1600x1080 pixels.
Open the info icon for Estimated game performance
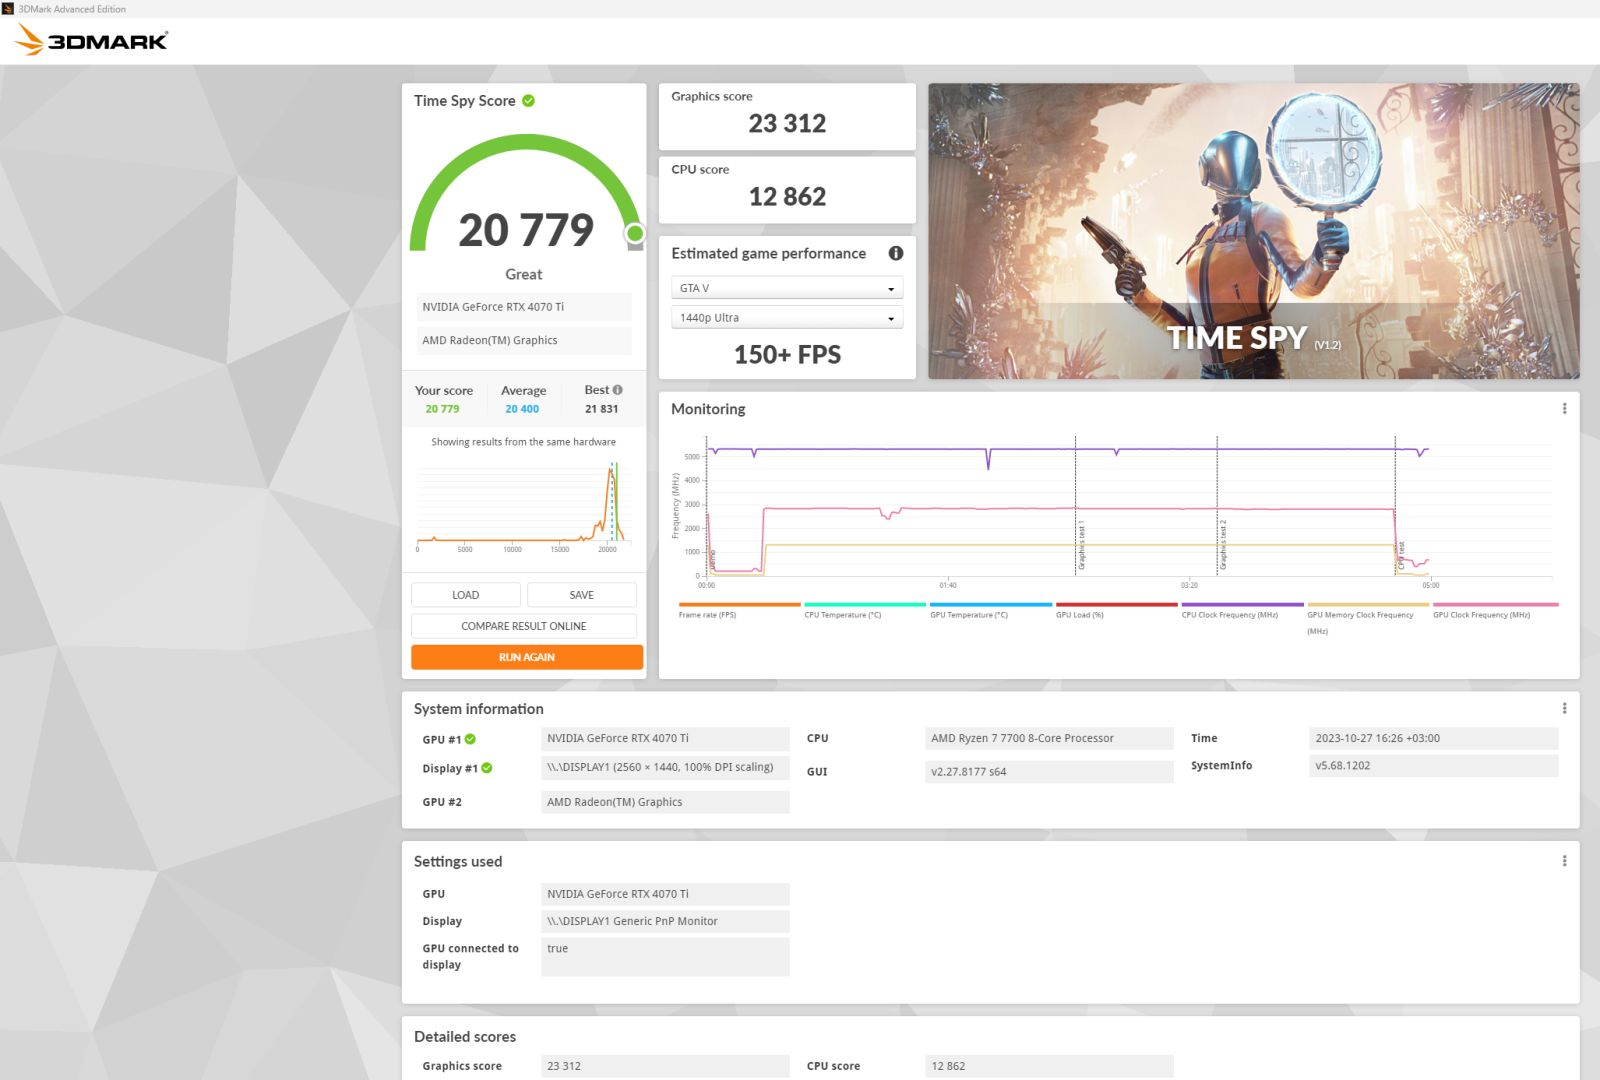click(896, 253)
